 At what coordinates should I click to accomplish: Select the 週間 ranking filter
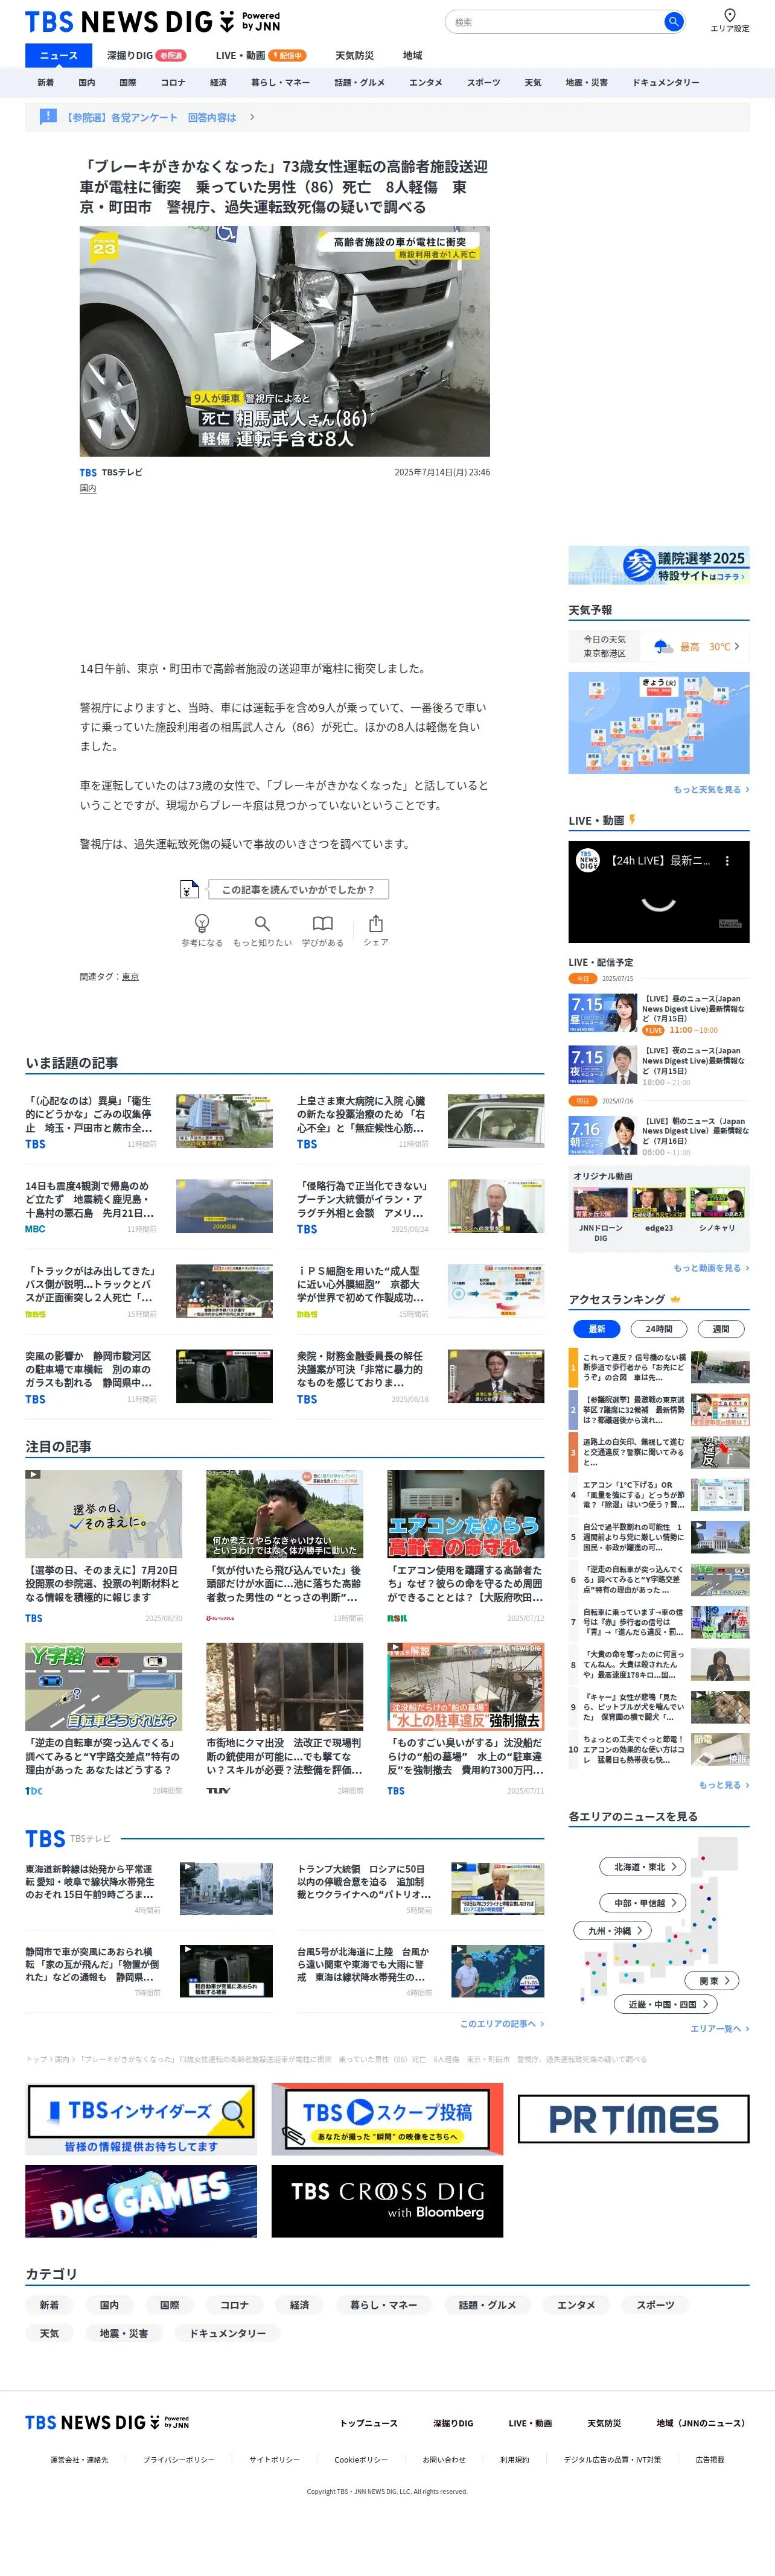point(721,1329)
